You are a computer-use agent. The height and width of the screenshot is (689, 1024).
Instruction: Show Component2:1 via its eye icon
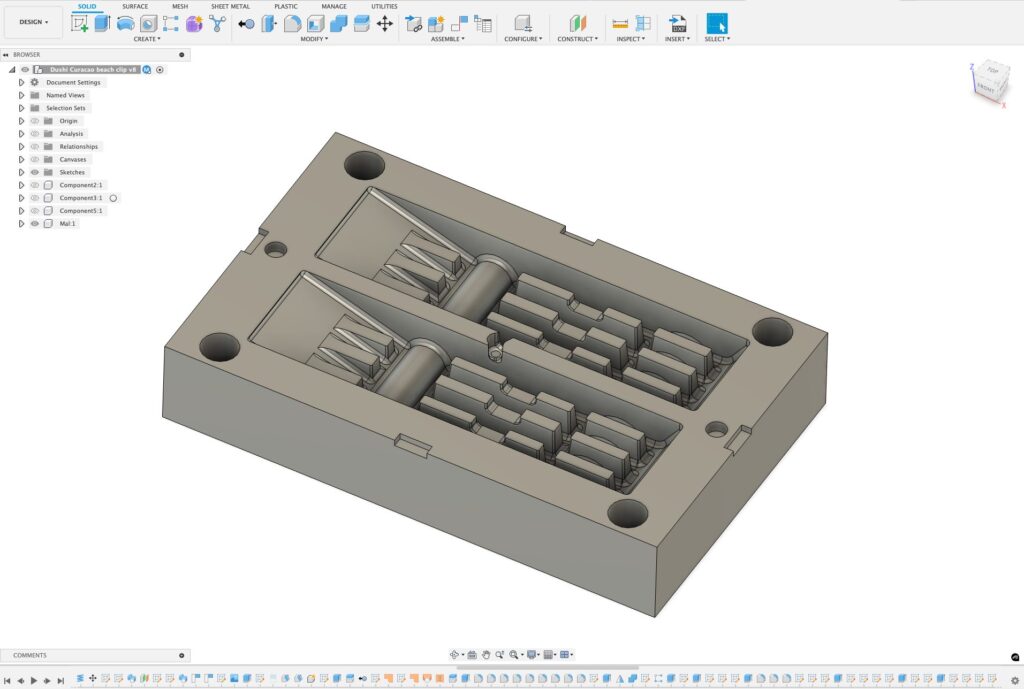[35, 185]
